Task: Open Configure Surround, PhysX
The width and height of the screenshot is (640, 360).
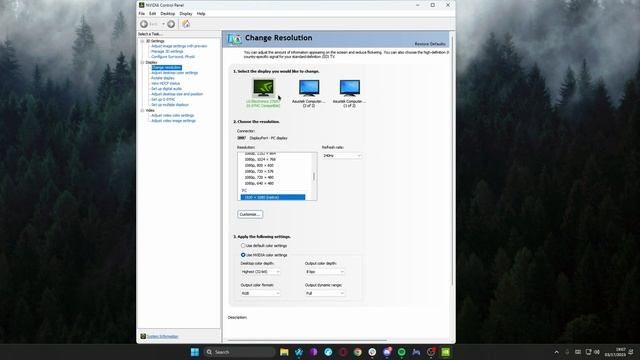Action: pos(173,57)
